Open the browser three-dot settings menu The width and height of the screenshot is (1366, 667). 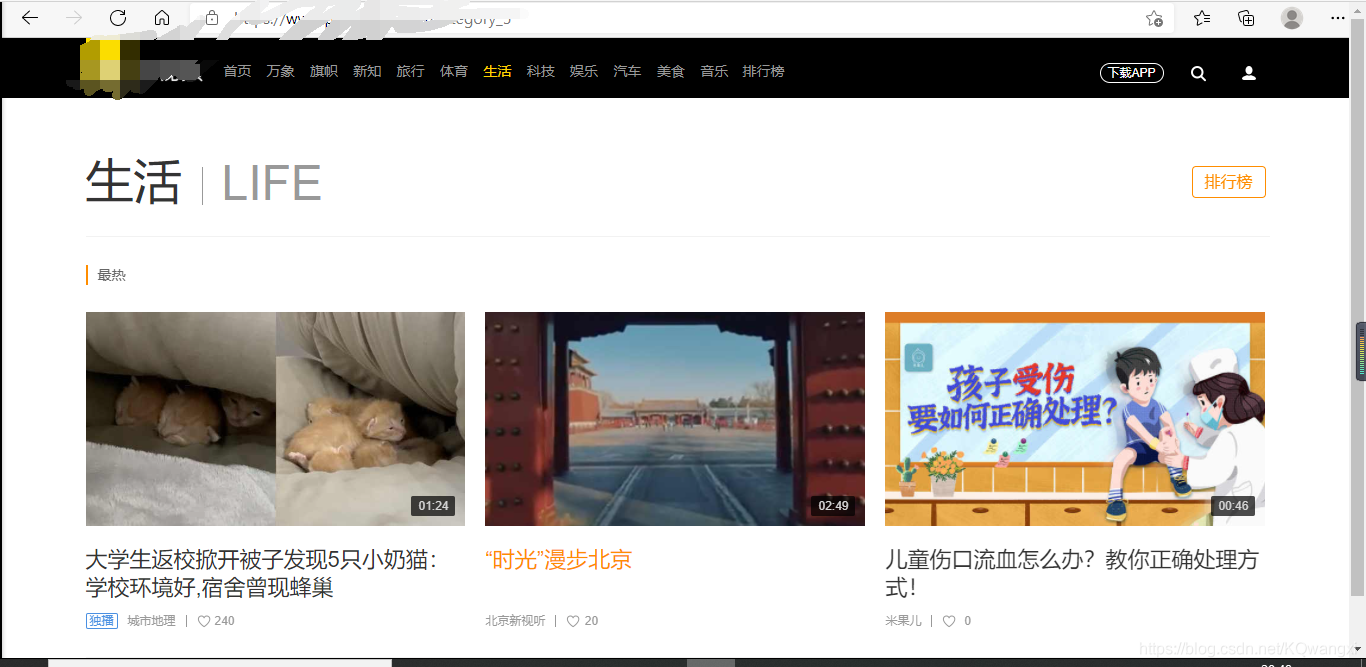pos(1338,18)
